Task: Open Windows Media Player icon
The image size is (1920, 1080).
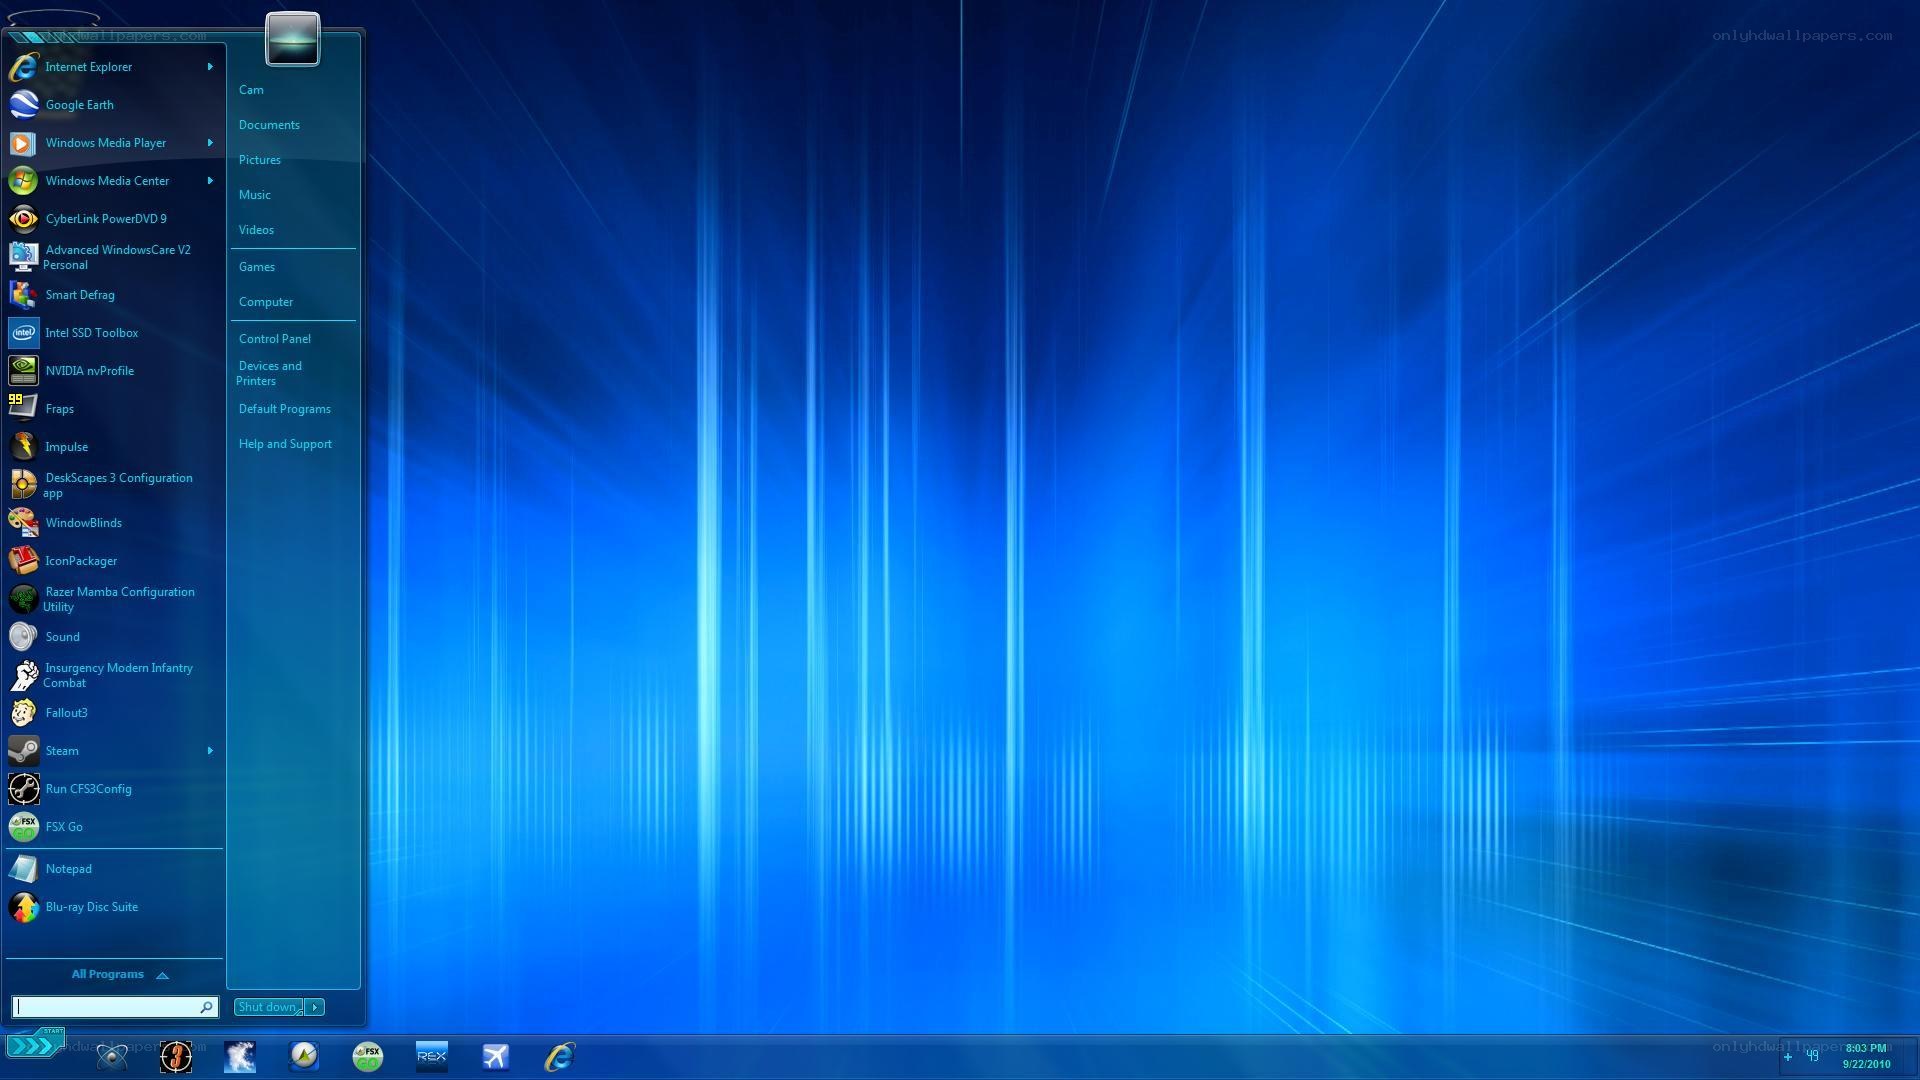Action: [x=23, y=143]
